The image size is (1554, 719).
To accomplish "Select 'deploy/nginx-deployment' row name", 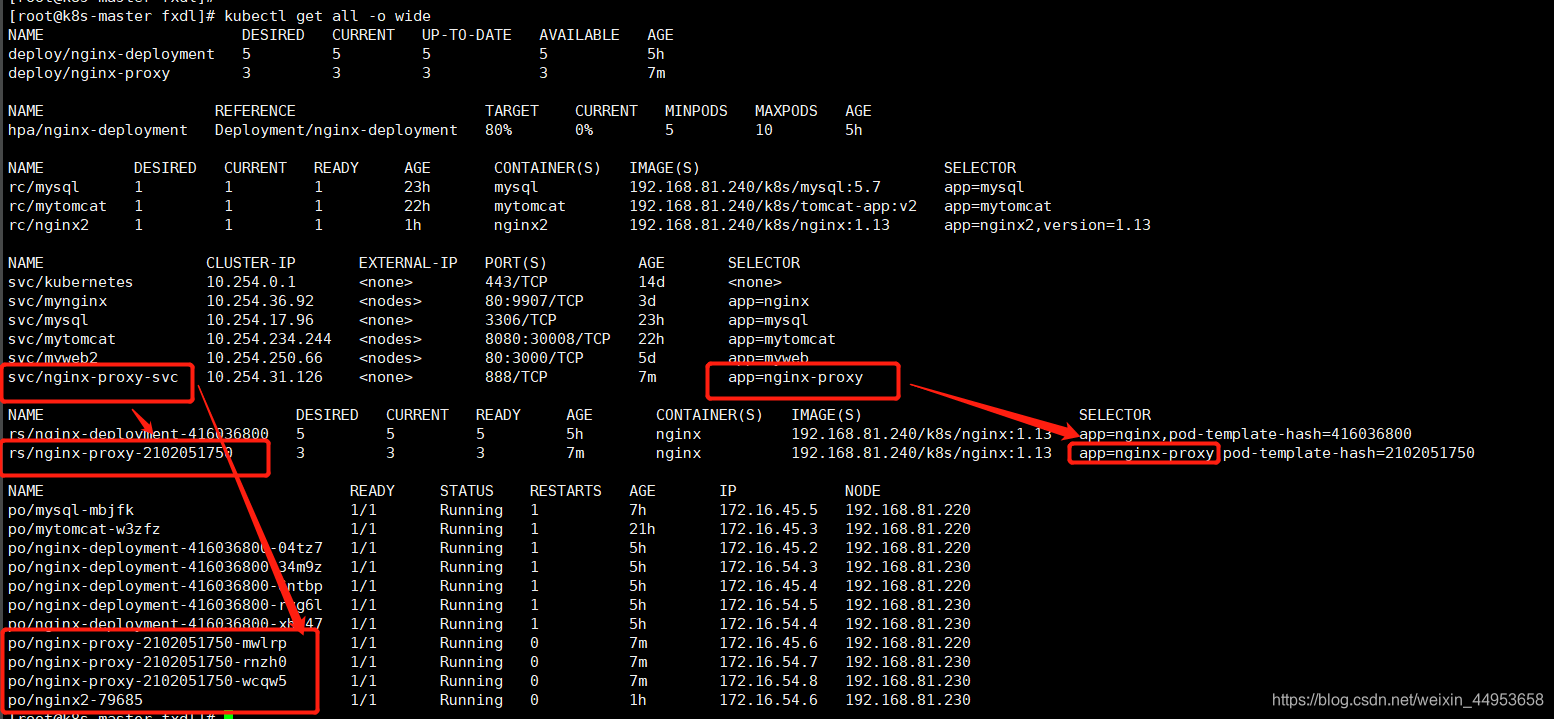I will [111, 54].
